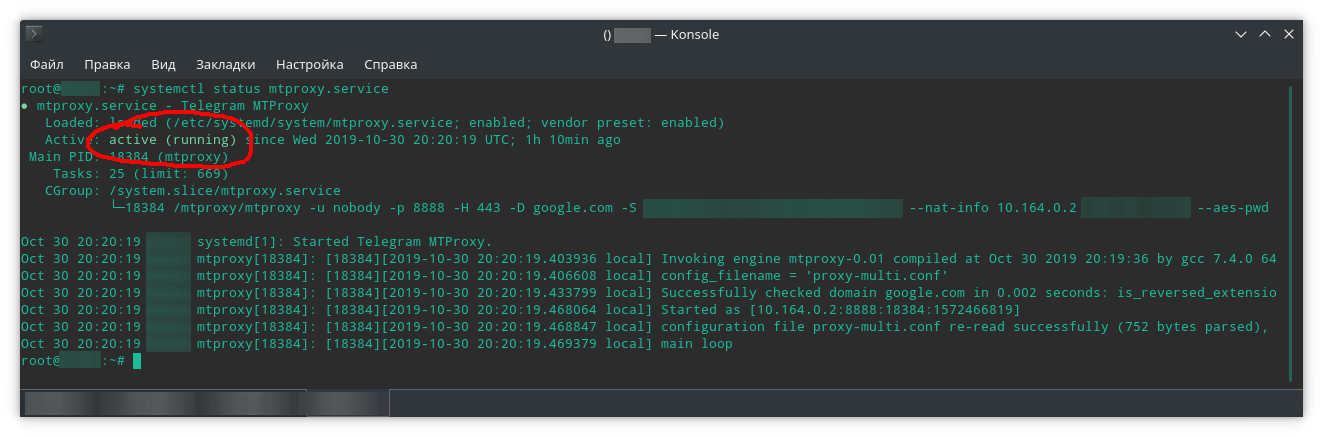Minimize the Konsole window
Image resolution: width=1323 pixels, height=437 pixels.
(1241, 34)
